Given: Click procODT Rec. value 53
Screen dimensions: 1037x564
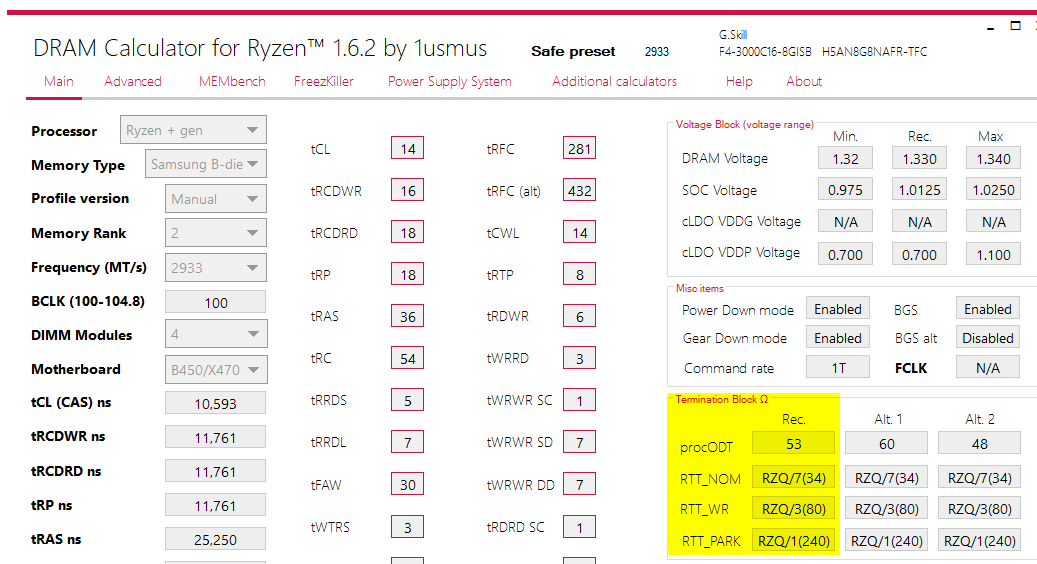Looking at the screenshot, I should point(793,444).
